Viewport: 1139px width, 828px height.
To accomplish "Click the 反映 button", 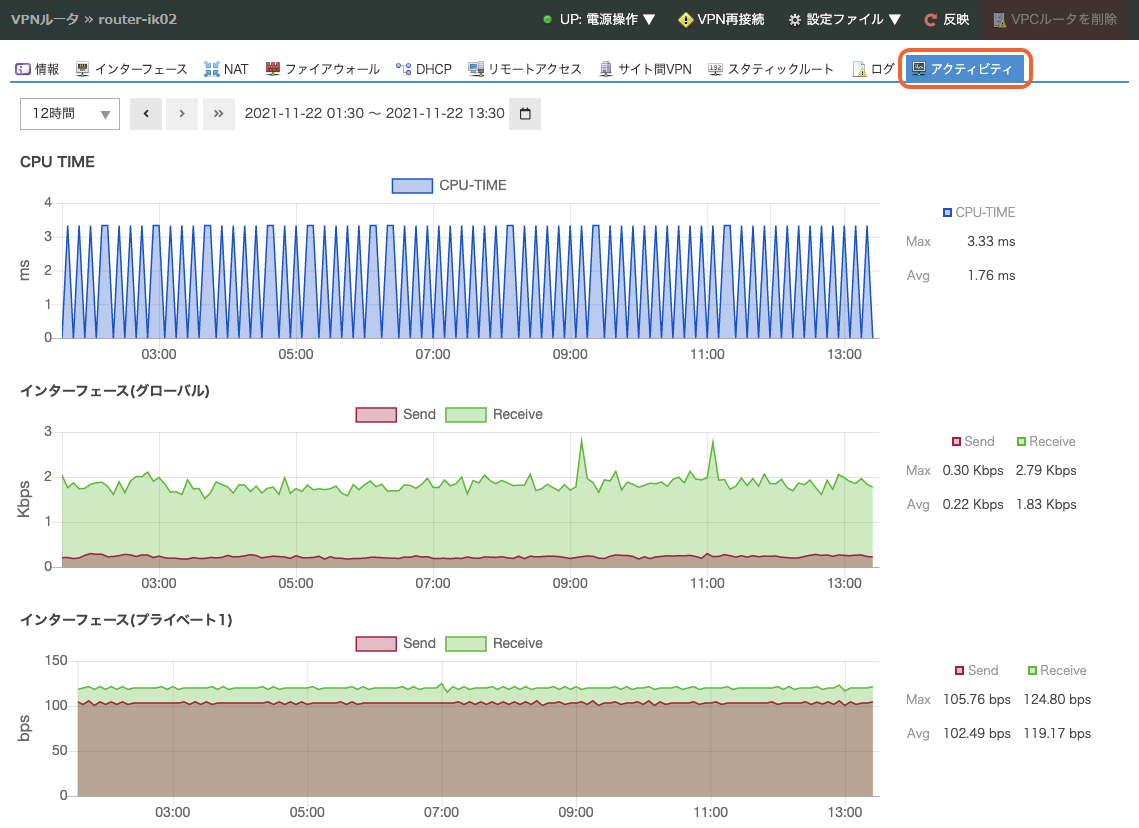I will (x=947, y=20).
